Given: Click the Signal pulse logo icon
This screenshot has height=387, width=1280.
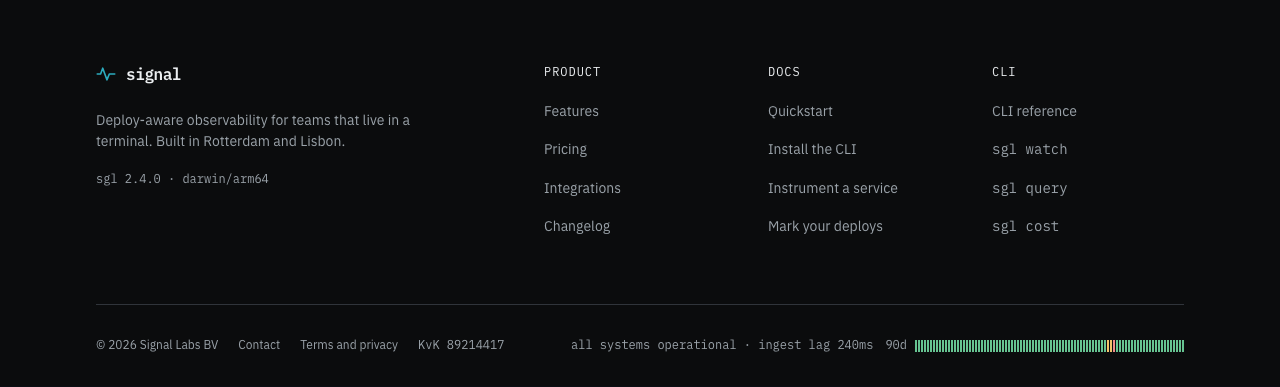Looking at the screenshot, I should pos(106,74).
